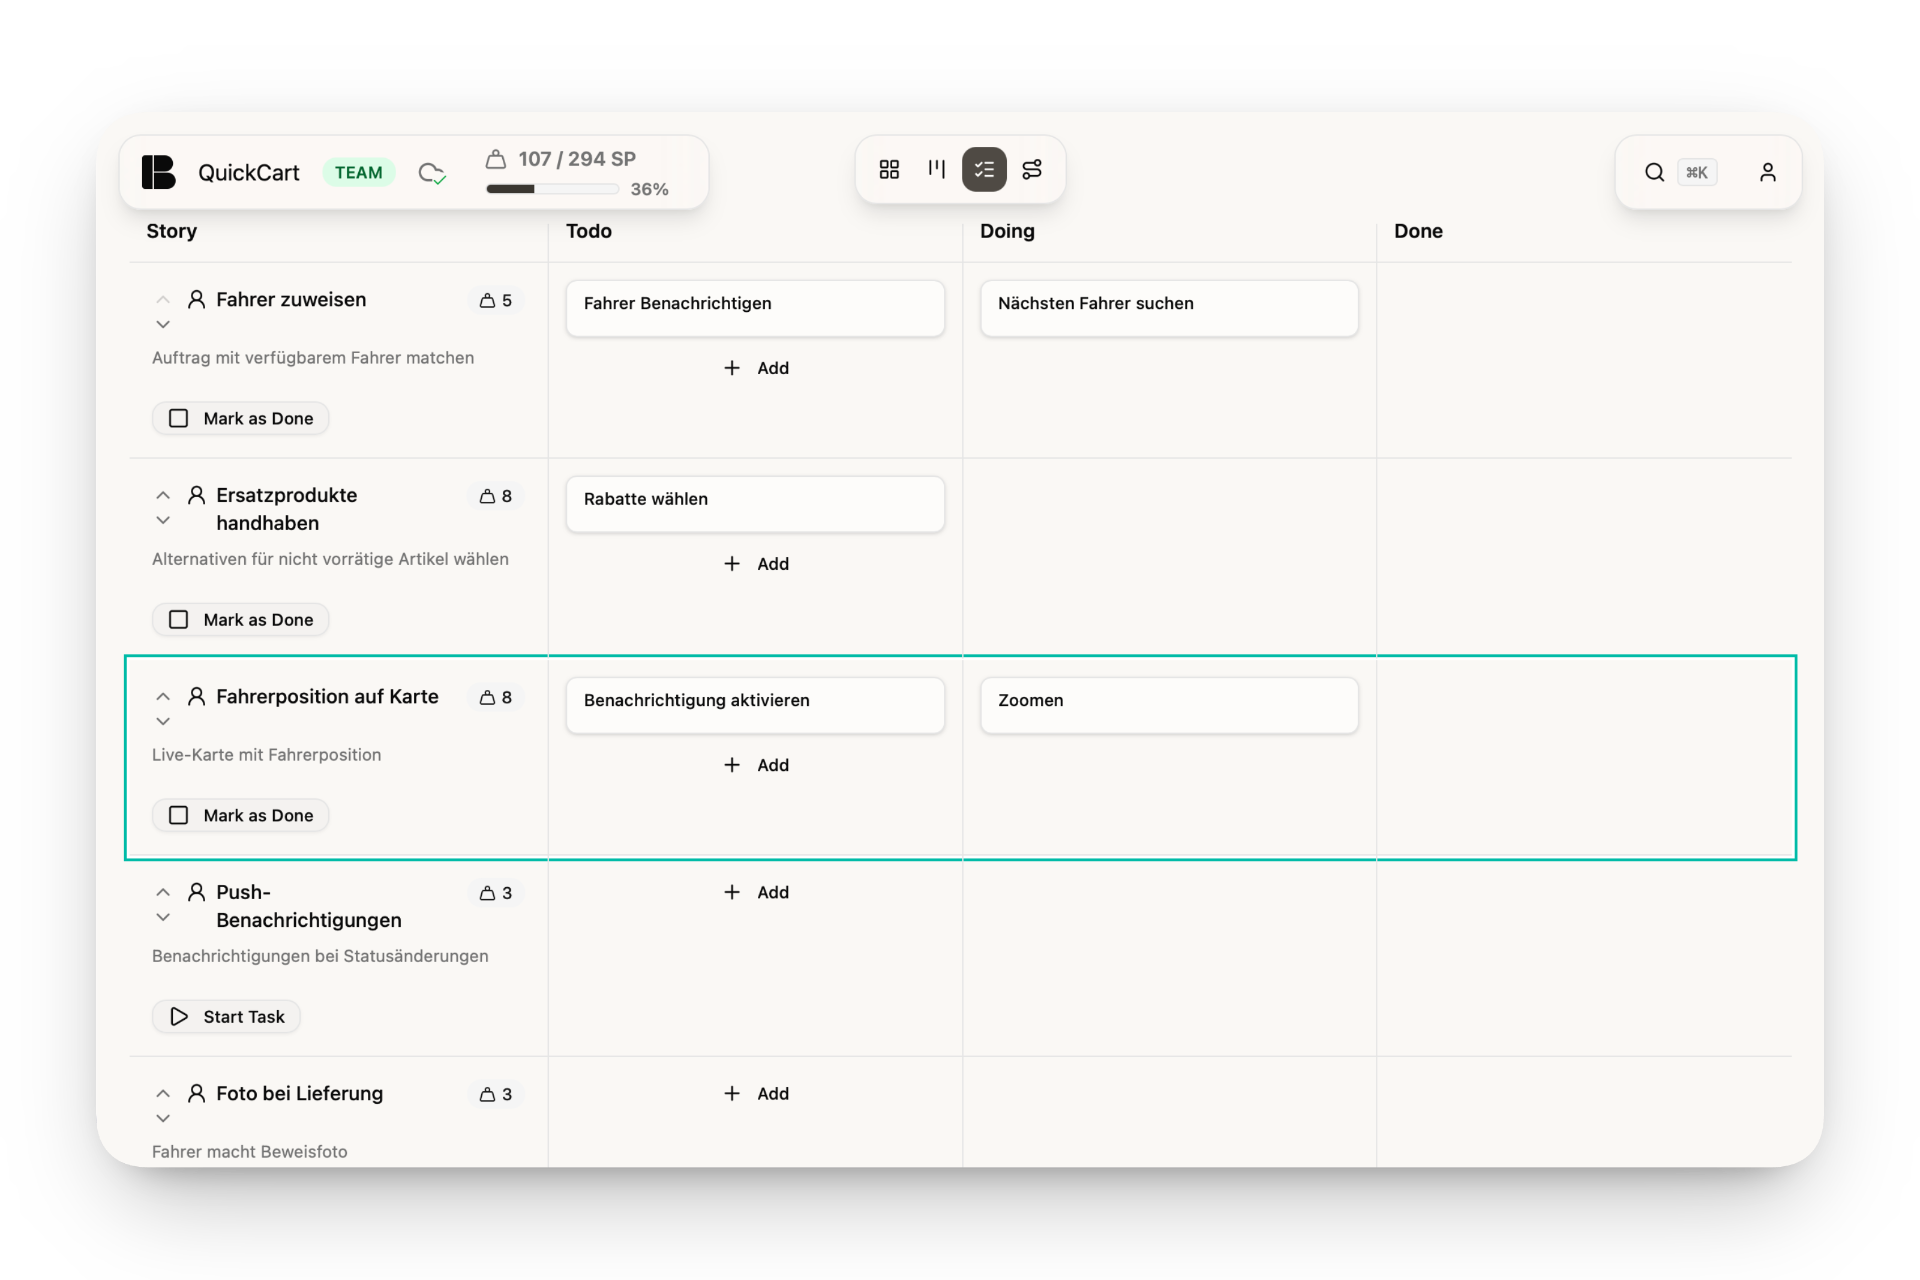Image resolution: width=1920 pixels, height=1280 pixels.
Task: Click the TEAM badge
Action: pos(359,172)
